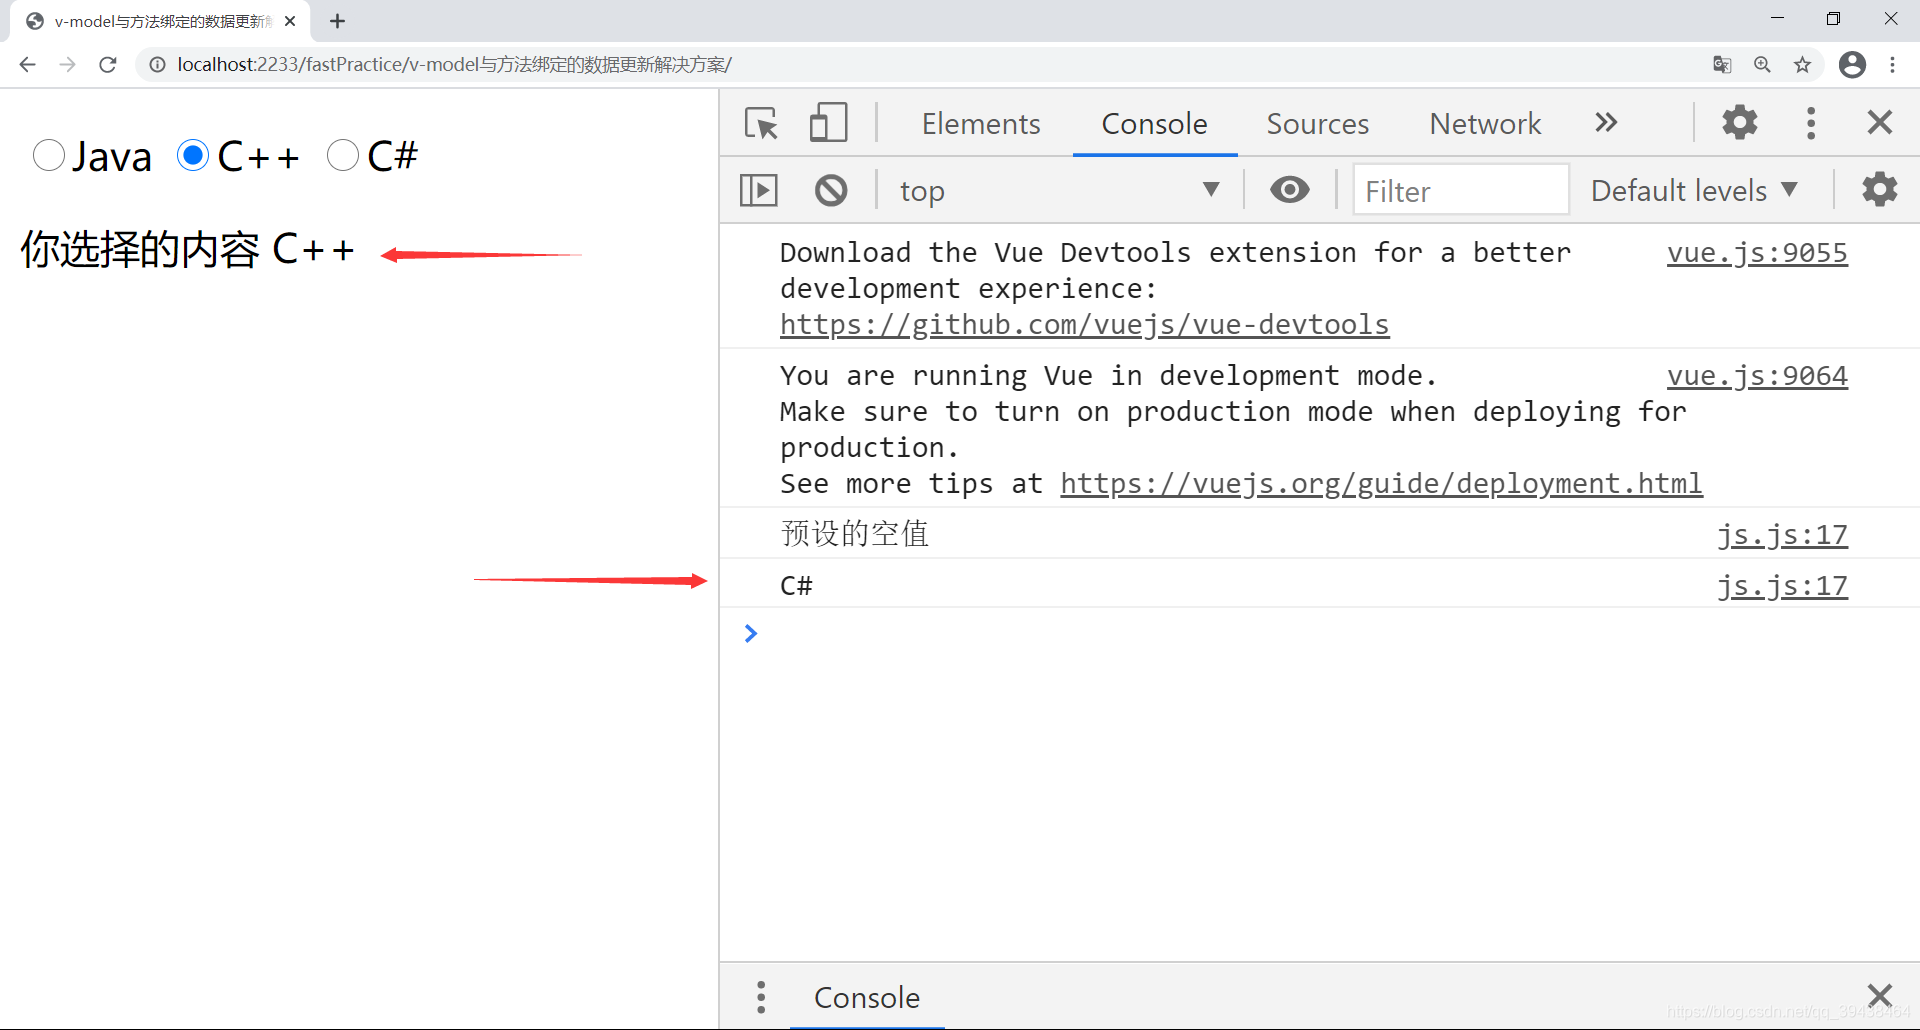Select the C# radio button
This screenshot has width=1920, height=1030.
pyautogui.click(x=343, y=155)
